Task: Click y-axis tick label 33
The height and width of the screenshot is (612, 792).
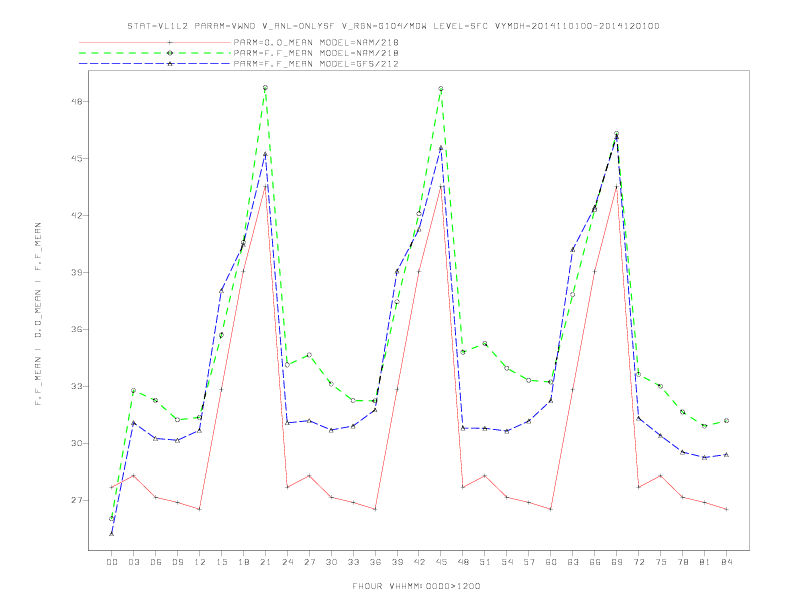Action: pos(77,387)
